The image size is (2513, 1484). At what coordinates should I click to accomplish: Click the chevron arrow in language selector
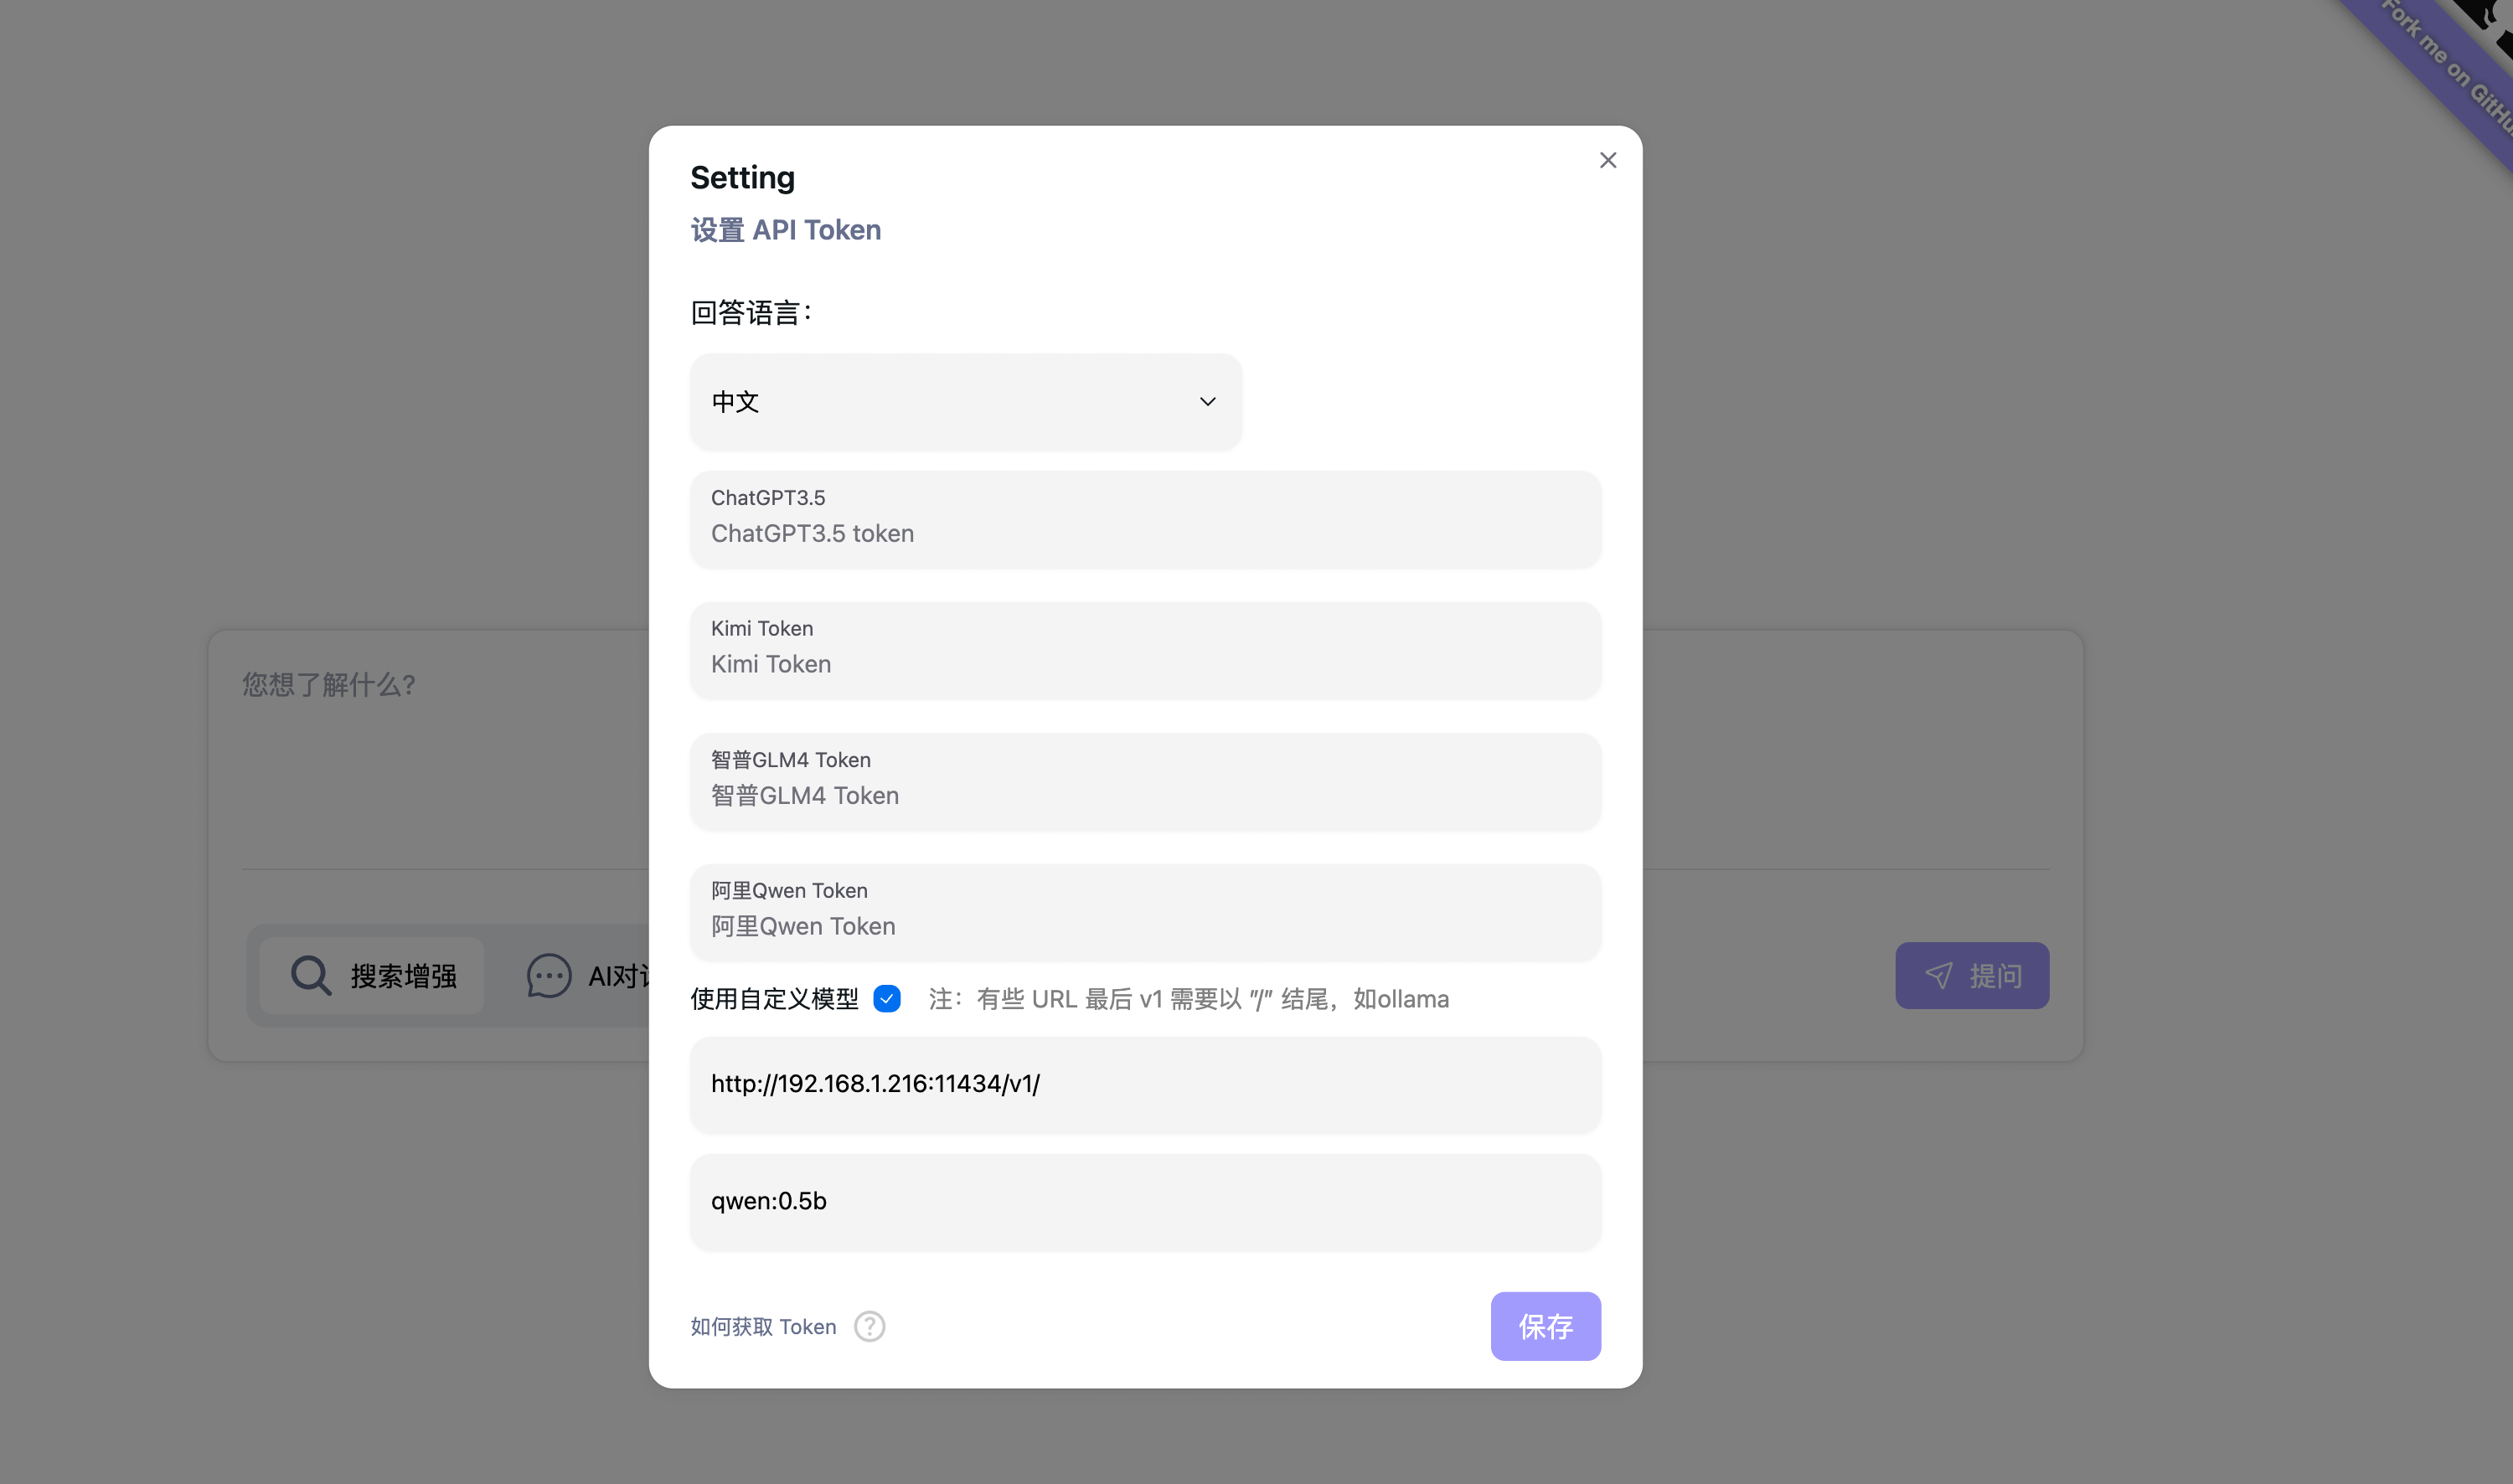pyautogui.click(x=1207, y=401)
